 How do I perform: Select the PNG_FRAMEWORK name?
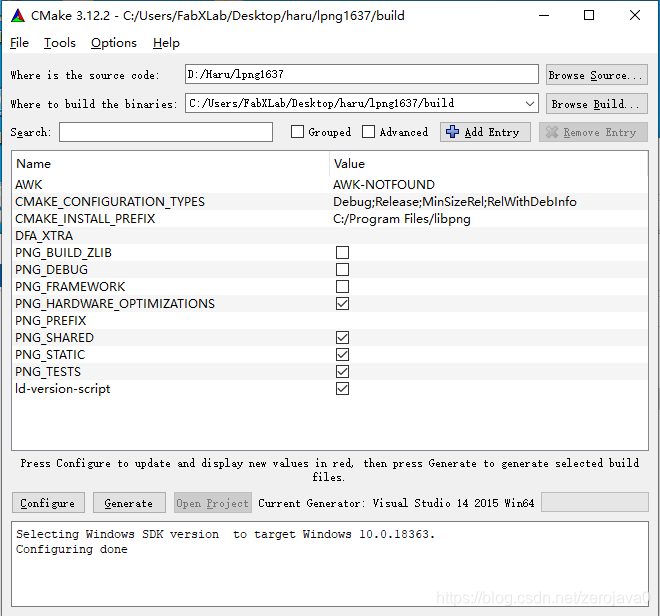pyautogui.click(x=70, y=287)
